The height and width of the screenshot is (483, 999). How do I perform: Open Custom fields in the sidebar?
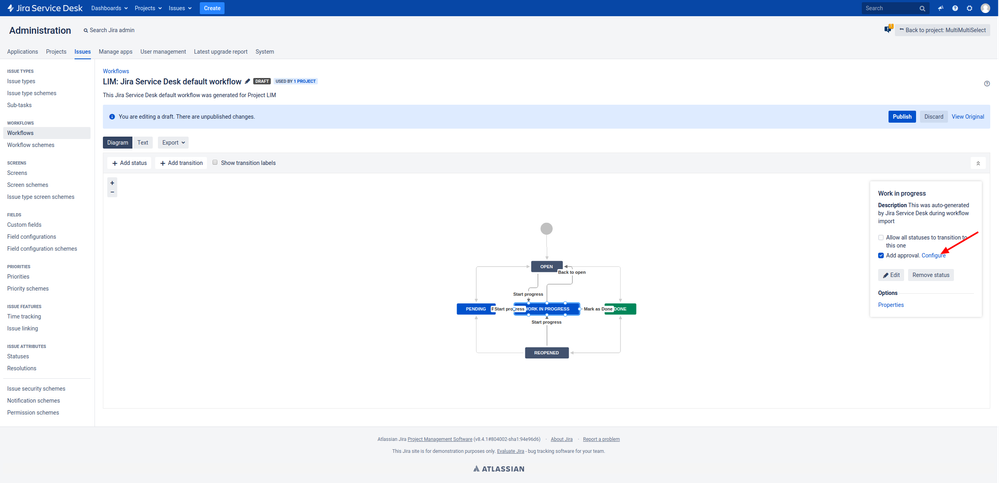(x=24, y=225)
